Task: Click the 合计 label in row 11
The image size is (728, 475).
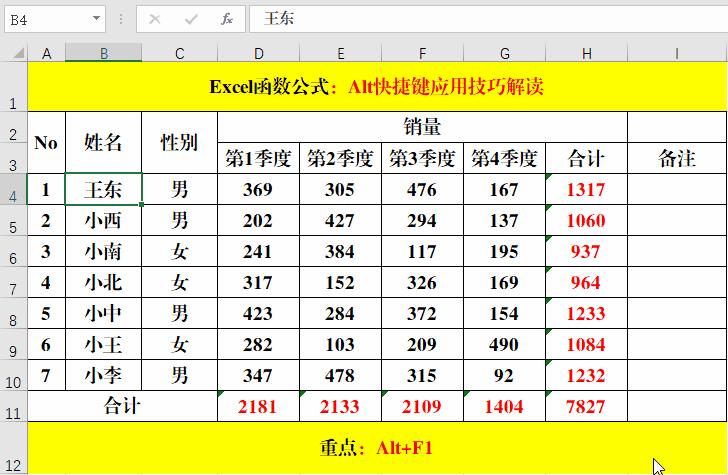Action: (123, 406)
